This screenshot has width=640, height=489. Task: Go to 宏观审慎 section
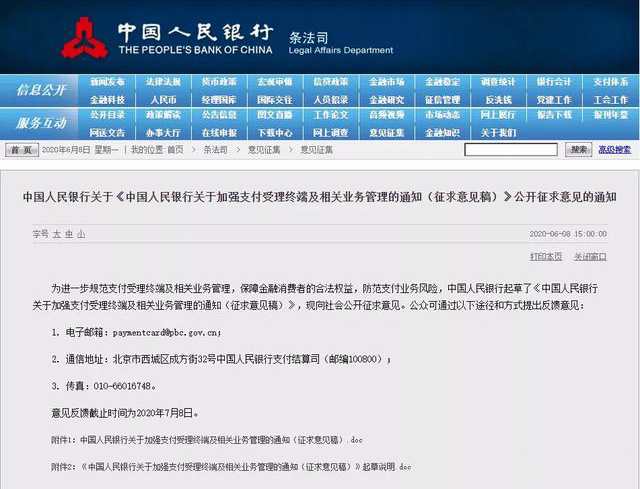(x=275, y=82)
